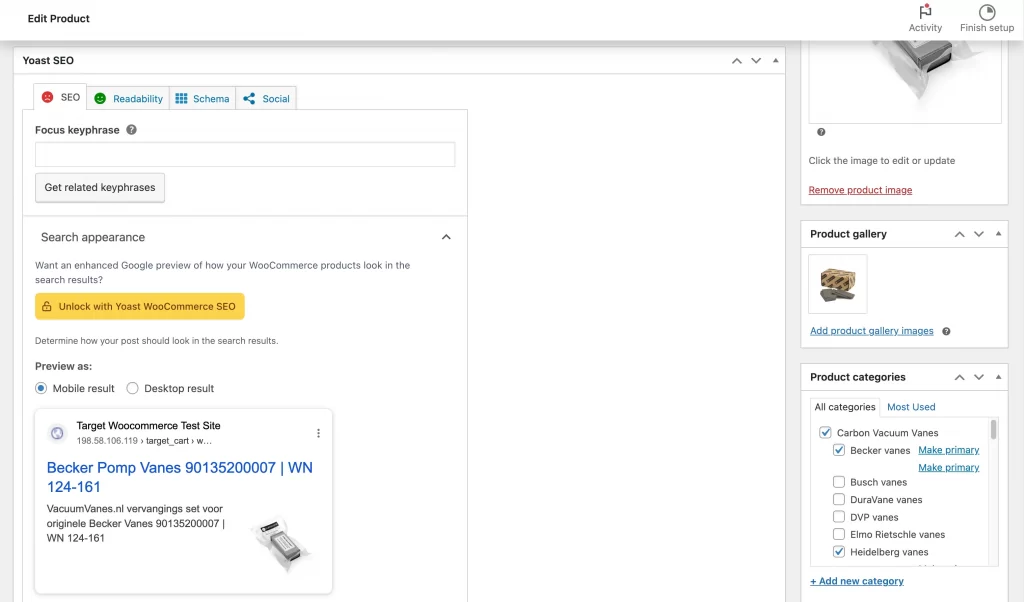This screenshot has height=602, width=1024.
Task: Click Unlock with Yoast WooCommerce SEO
Action: pos(140,306)
